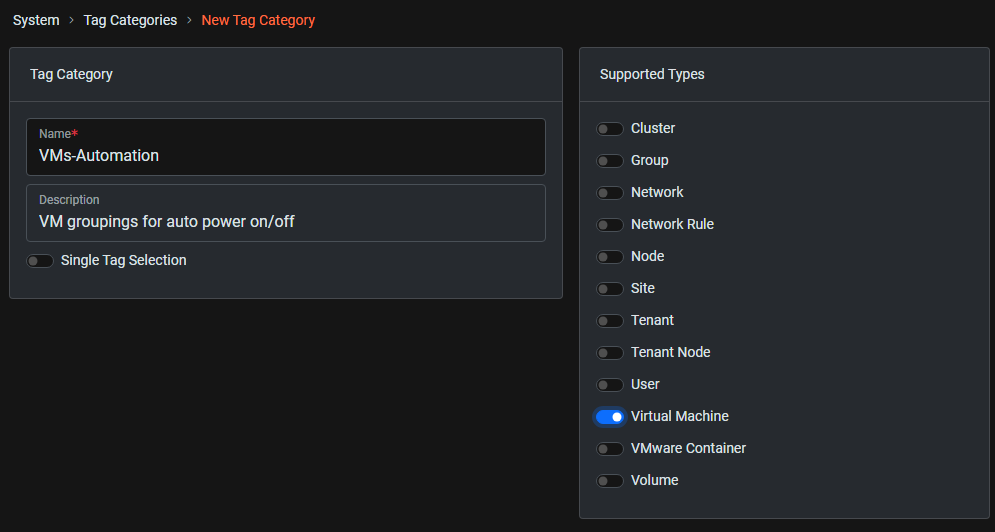Click the Tag Category panel heading
995x532 pixels.
71,74
